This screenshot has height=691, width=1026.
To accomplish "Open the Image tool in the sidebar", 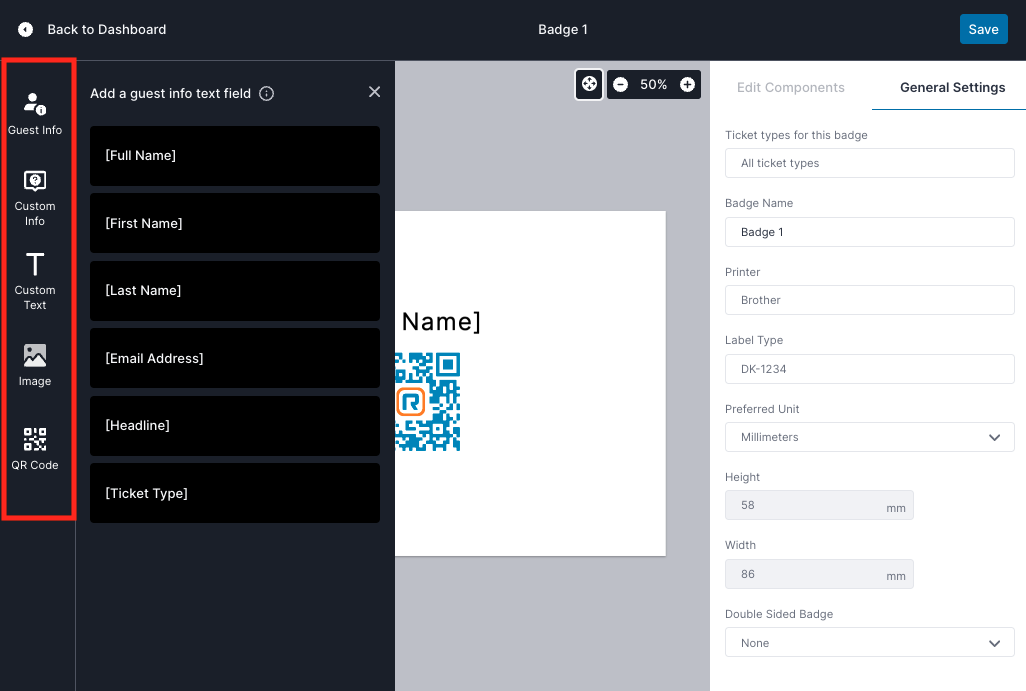I will (35, 365).
